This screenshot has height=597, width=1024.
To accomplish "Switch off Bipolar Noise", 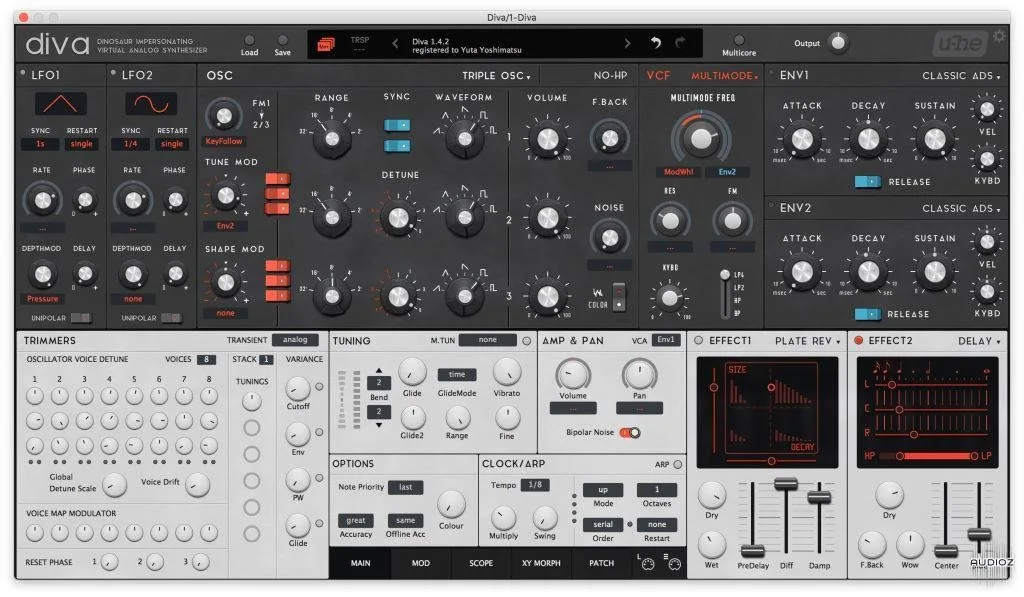I will tap(630, 432).
